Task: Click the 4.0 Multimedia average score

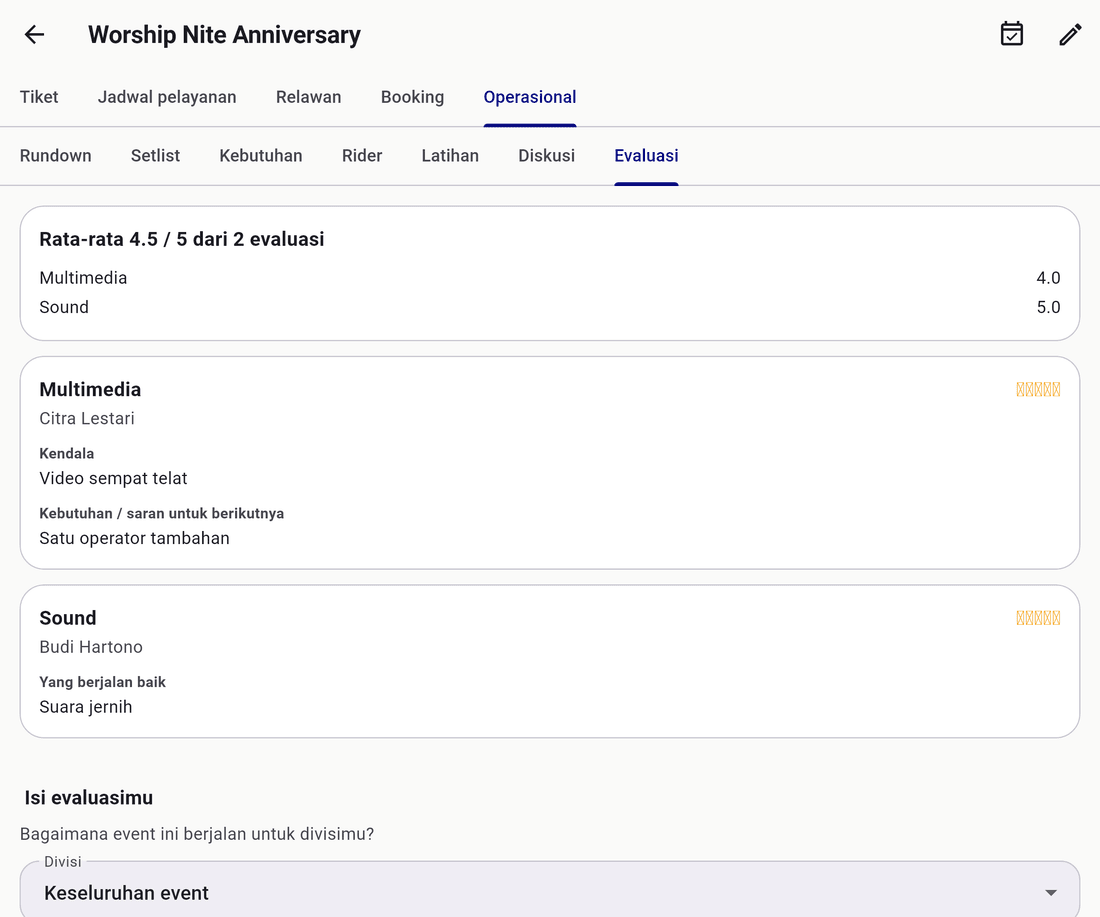Action: [1048, 278]
